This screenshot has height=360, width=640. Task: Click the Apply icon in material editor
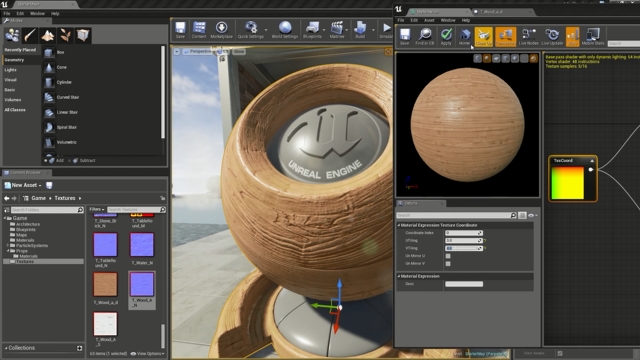tap(446, 36)
